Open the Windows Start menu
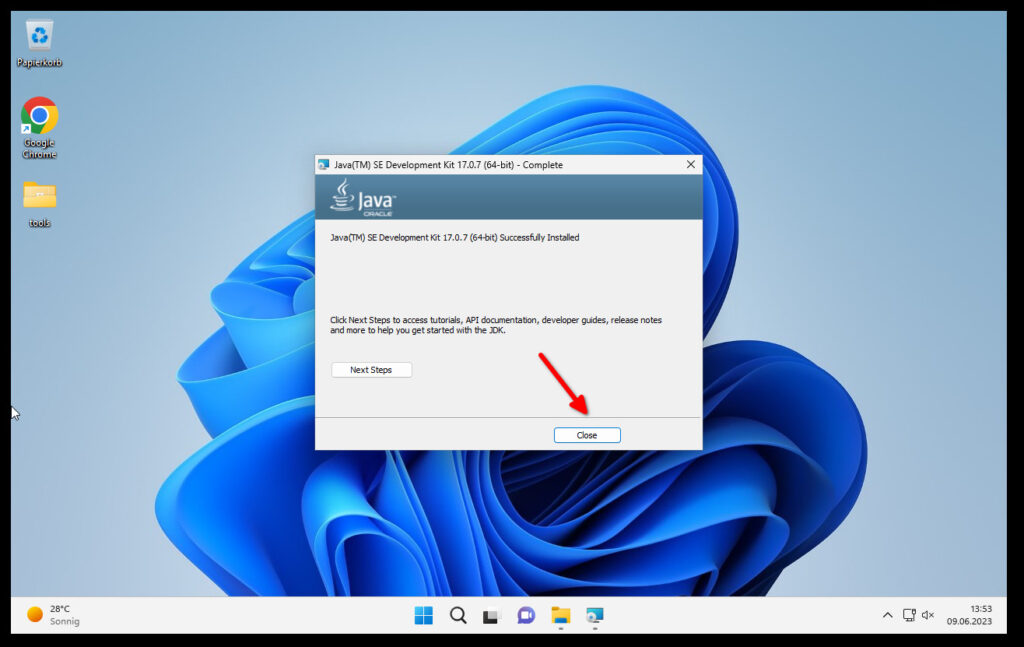Image resolution: width=1024 pixels, height=647 pixels. pyautogui.click(x=423, y=615)
